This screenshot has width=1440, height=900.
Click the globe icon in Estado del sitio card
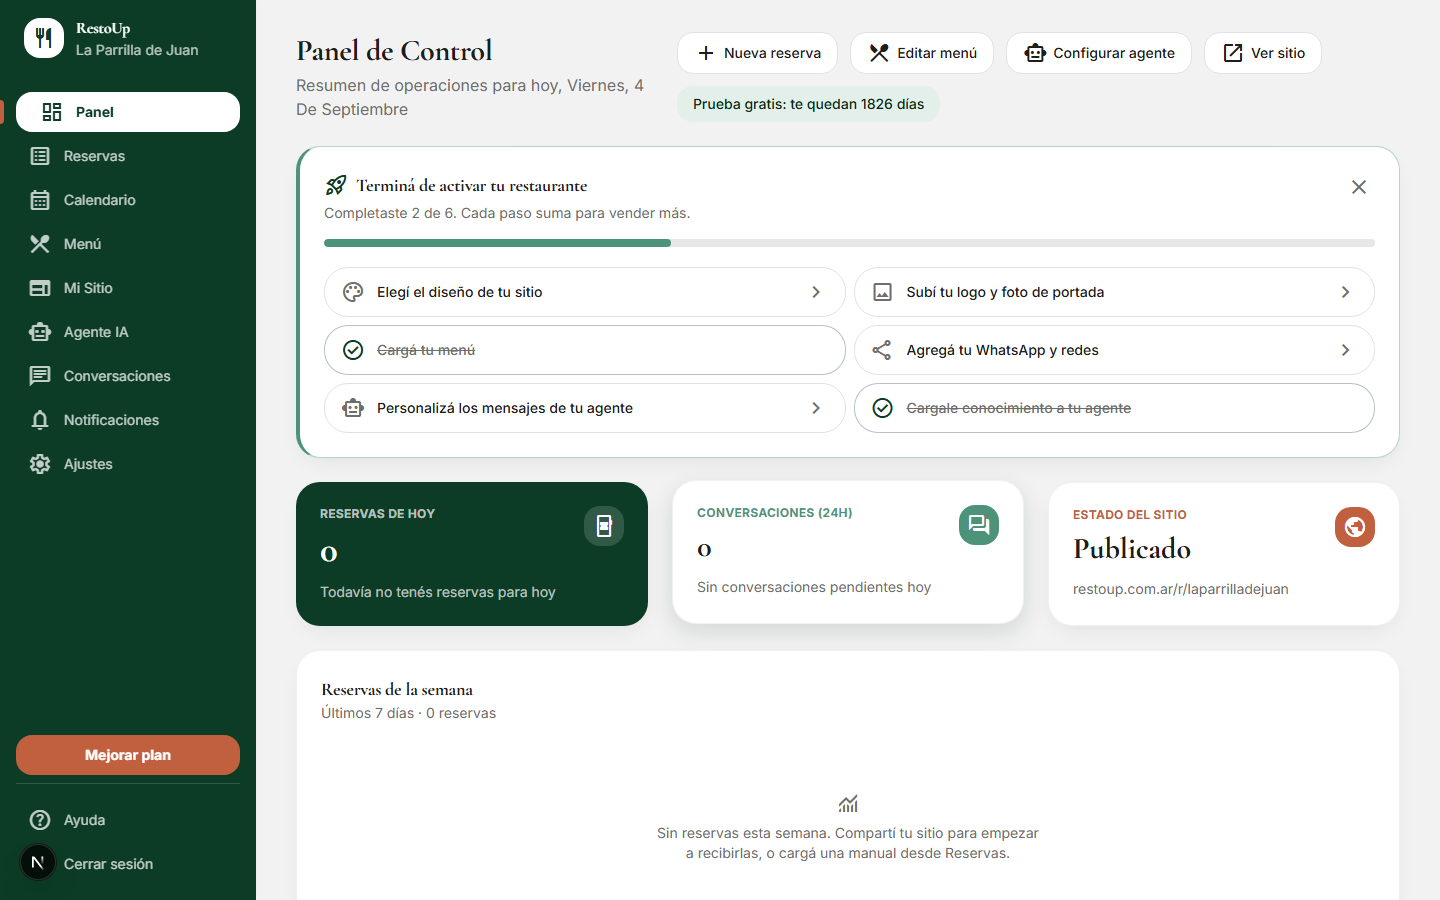point(1355,527)
